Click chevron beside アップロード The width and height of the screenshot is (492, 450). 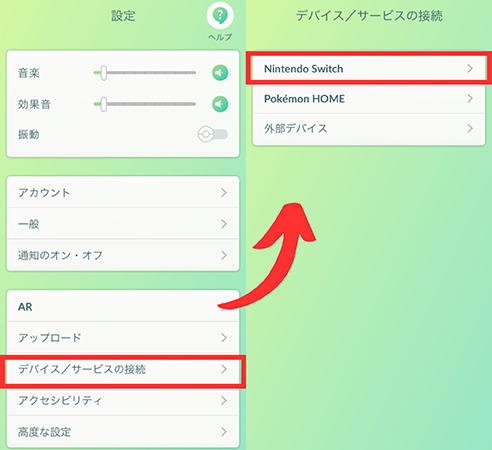[x=224, y=338]
